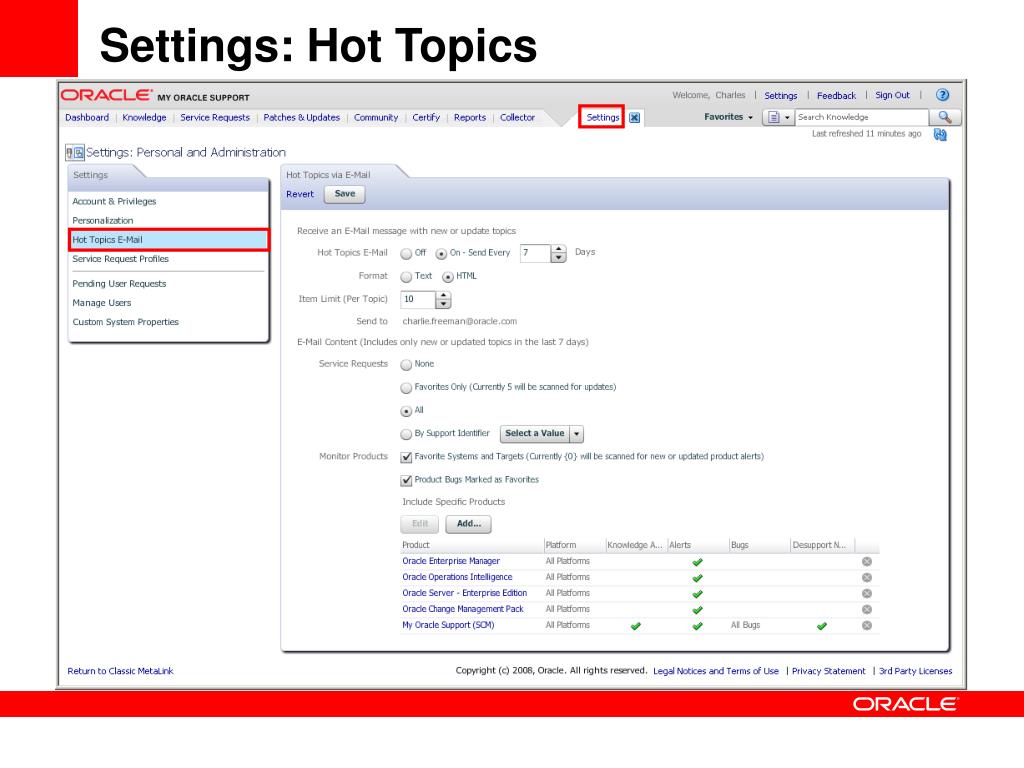This screenshot has height=768, width=1024.
Task: Click Sign Out link
Action: coord(892,95)
